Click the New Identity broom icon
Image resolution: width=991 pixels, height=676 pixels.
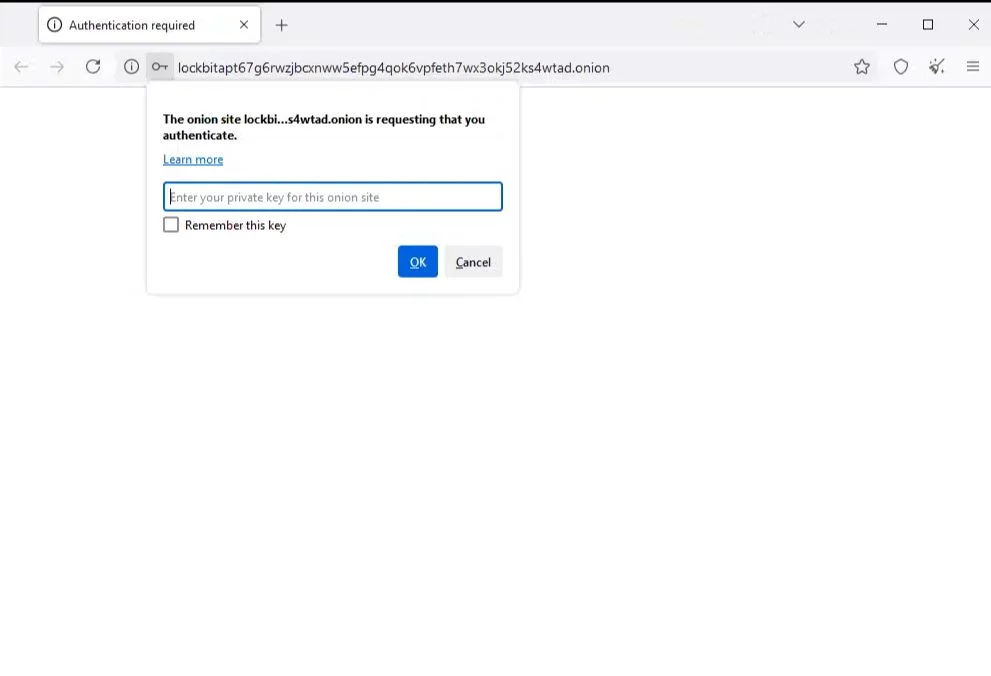pyautogui.click(x=937, y=67)
